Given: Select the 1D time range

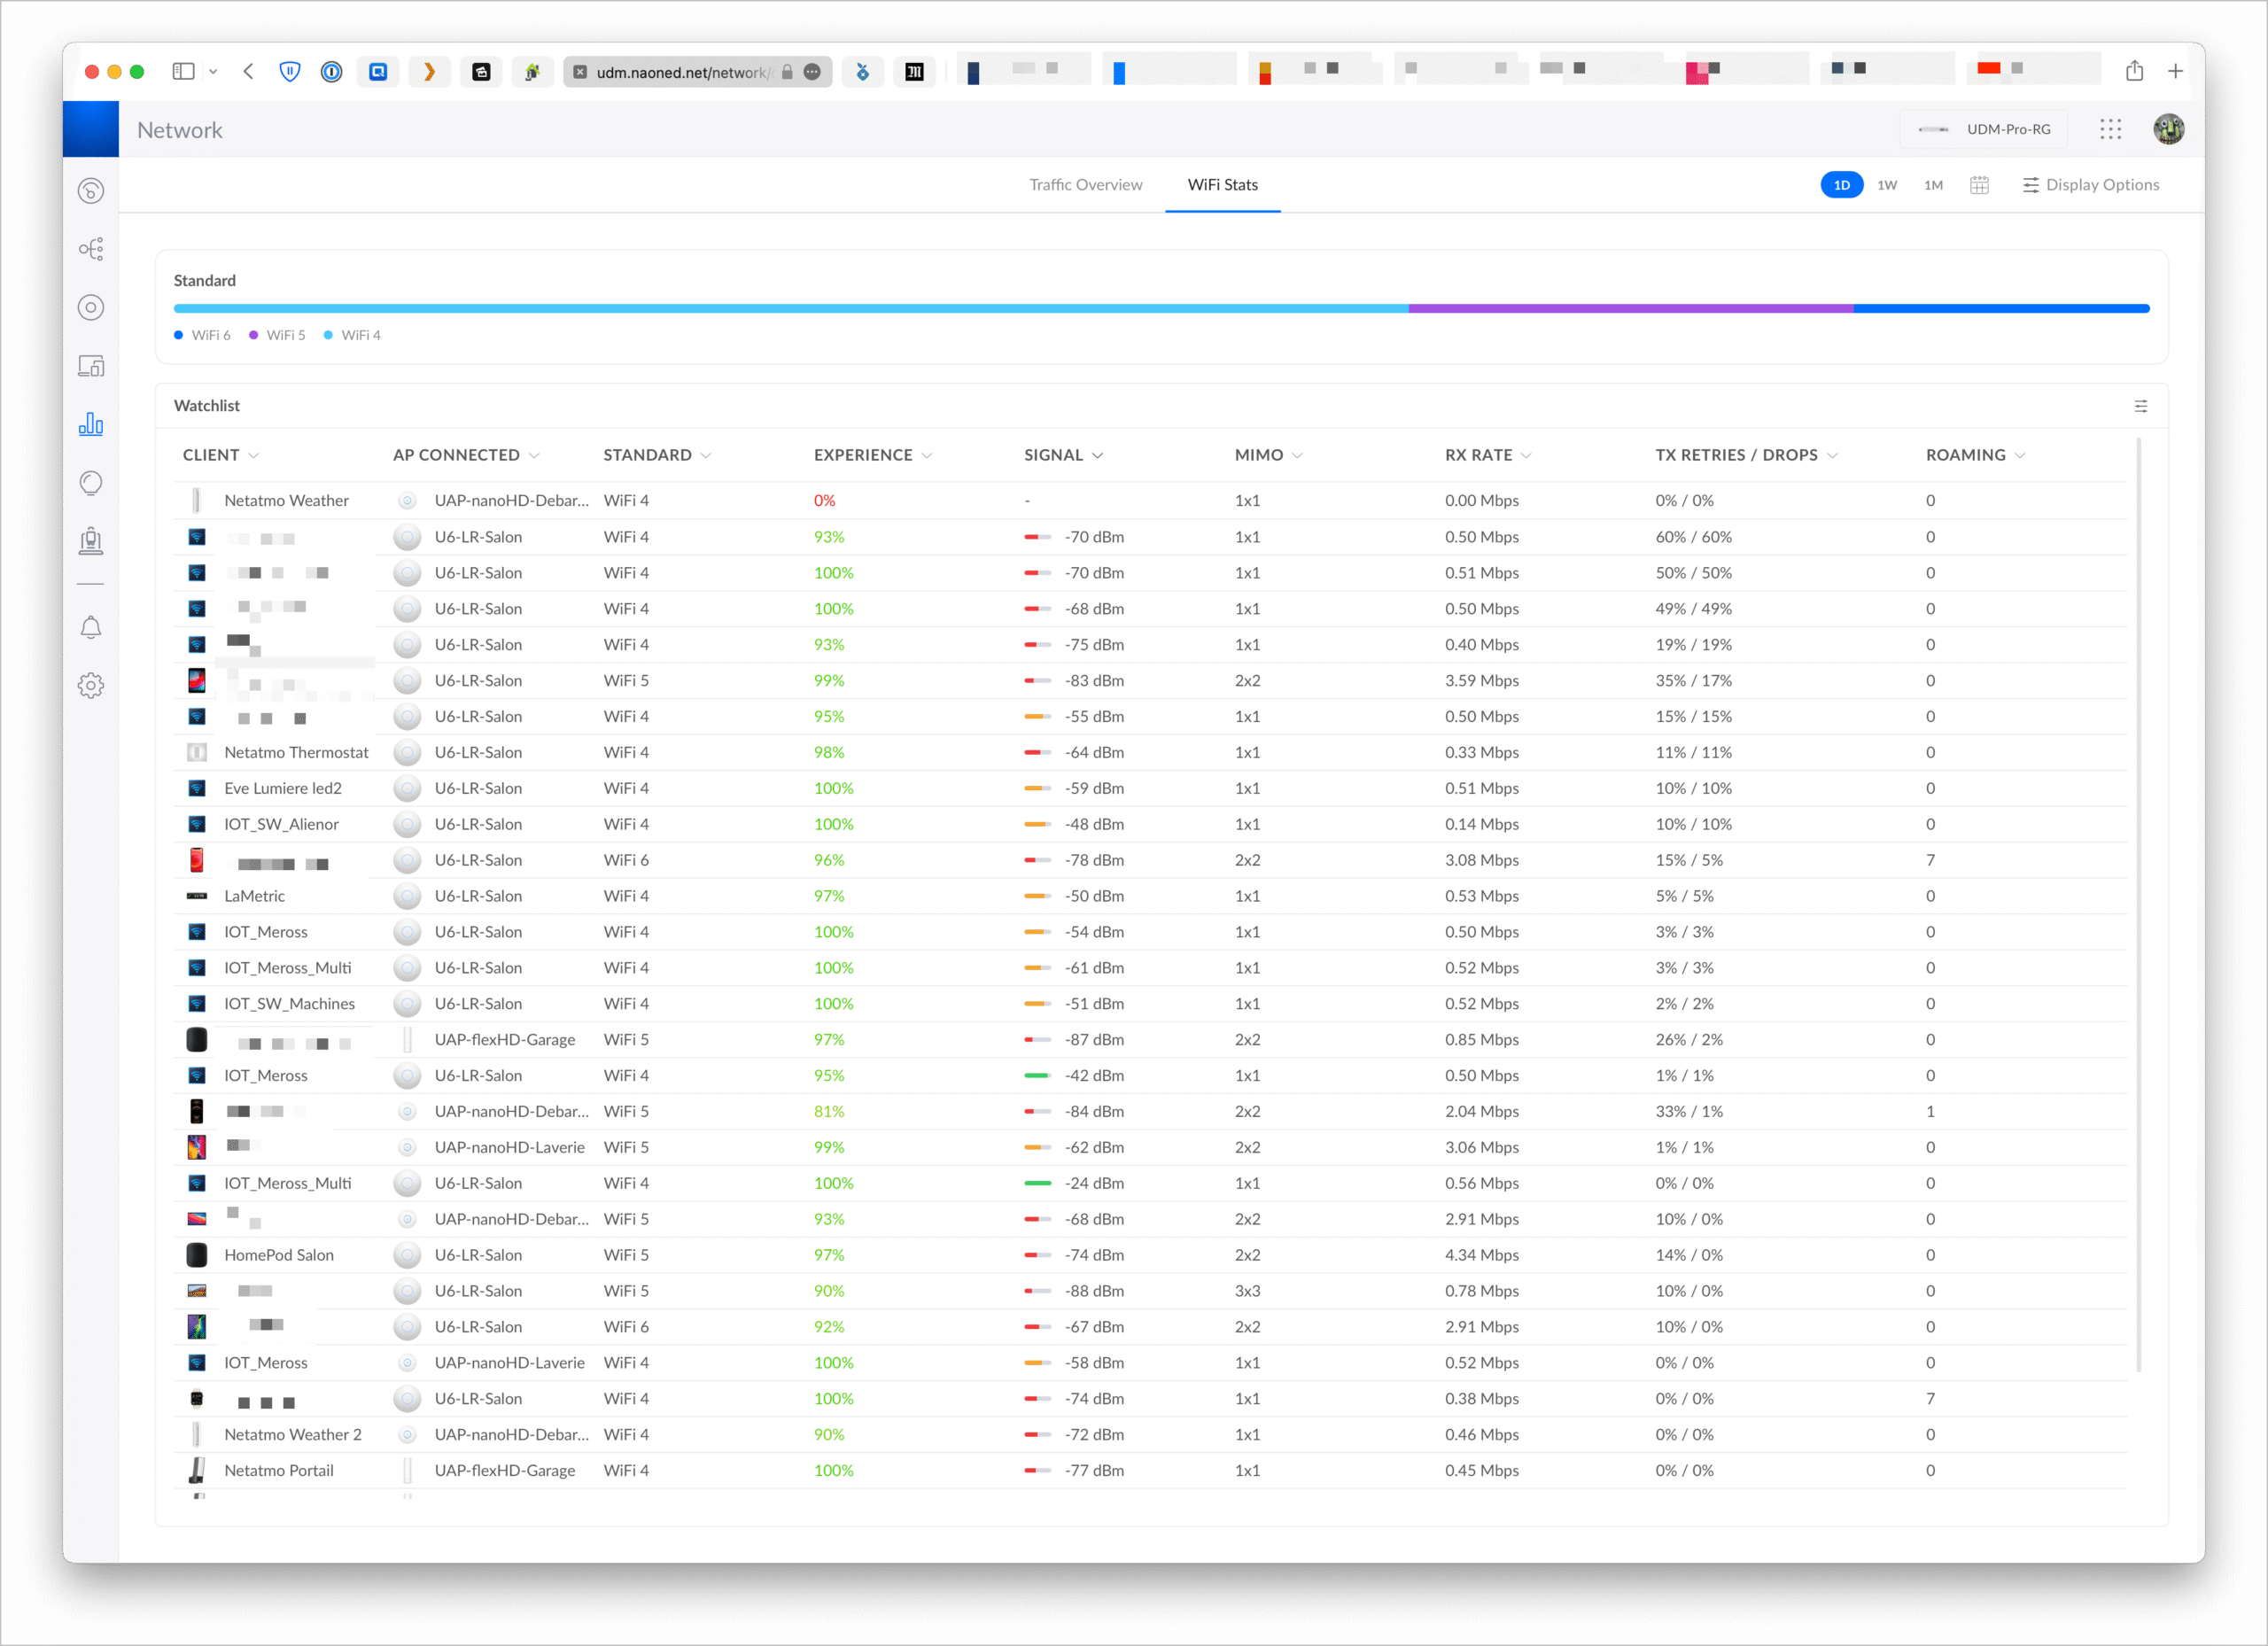Looking at the screenshot, I should 1841,185.
